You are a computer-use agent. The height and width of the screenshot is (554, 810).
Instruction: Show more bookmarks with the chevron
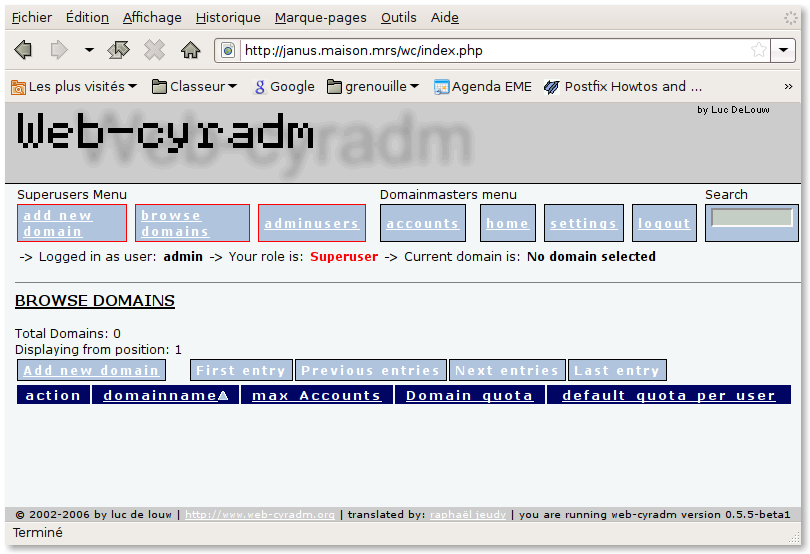(788, 87)
